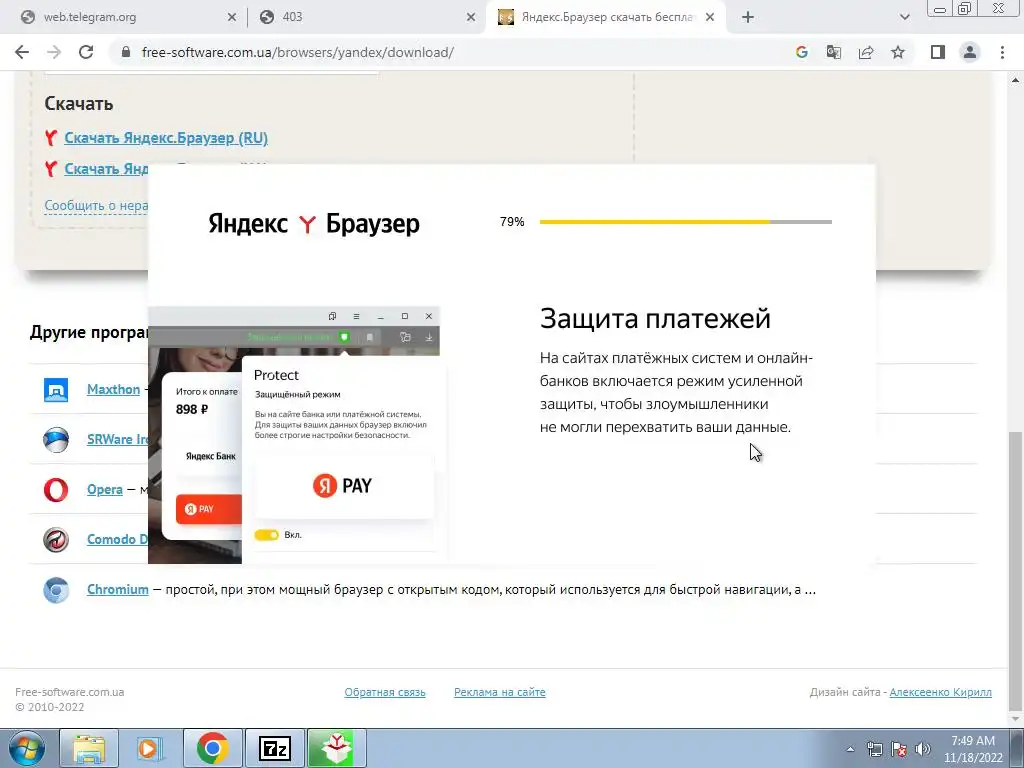
Task: Click the installer progress bar at 79%
Action: click(x=686, y=222)
